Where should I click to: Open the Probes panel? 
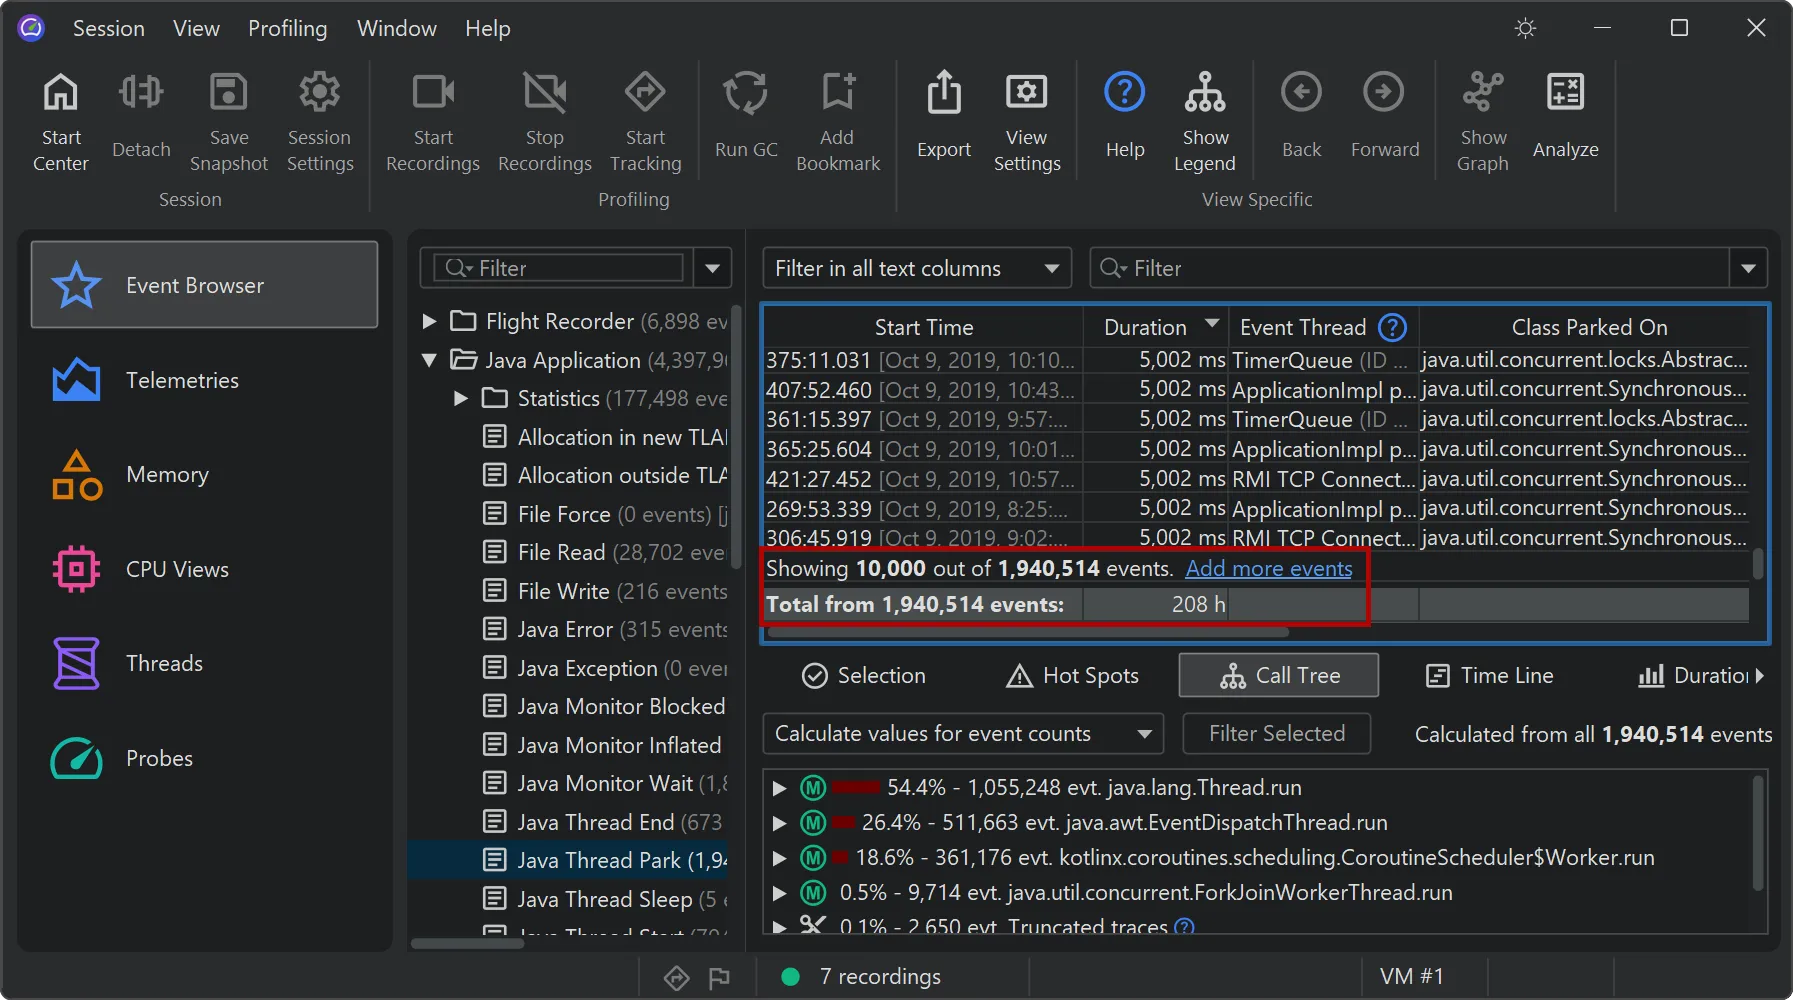(x=159, y=757)
